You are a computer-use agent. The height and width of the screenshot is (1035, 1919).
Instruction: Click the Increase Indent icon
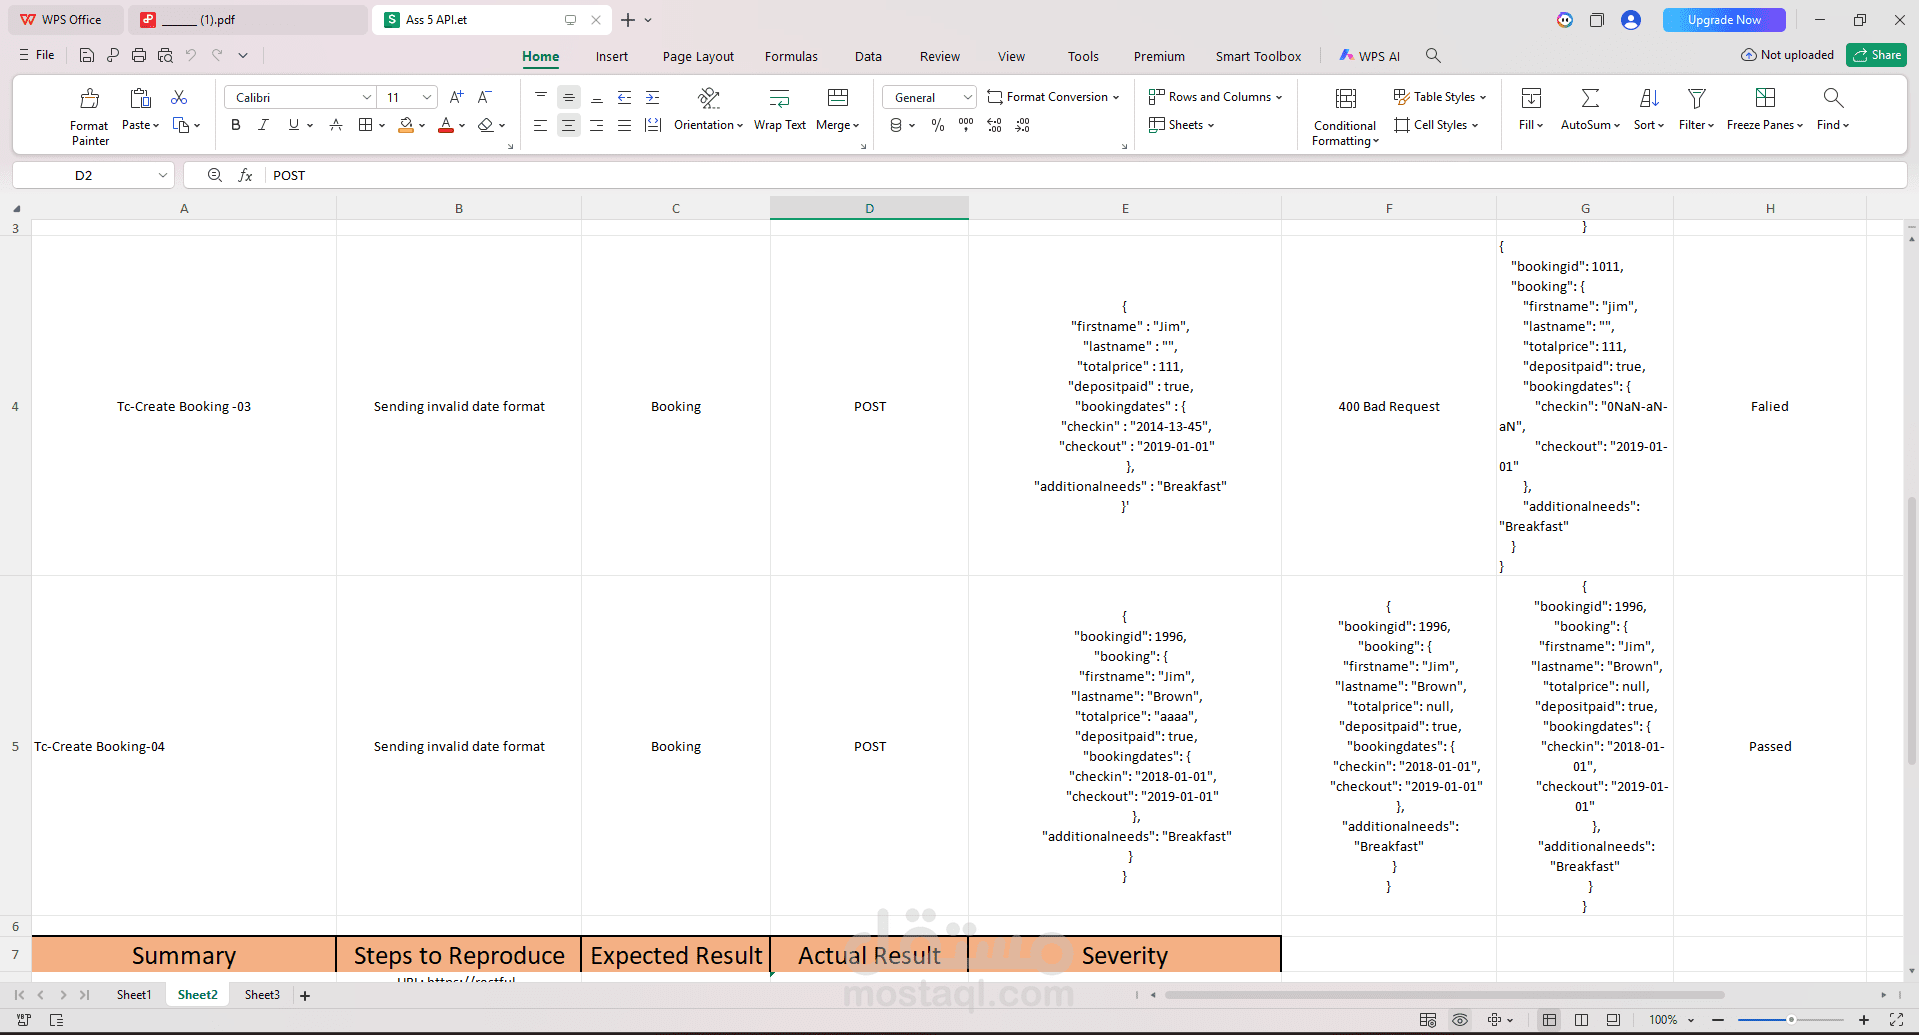[652, 97]
